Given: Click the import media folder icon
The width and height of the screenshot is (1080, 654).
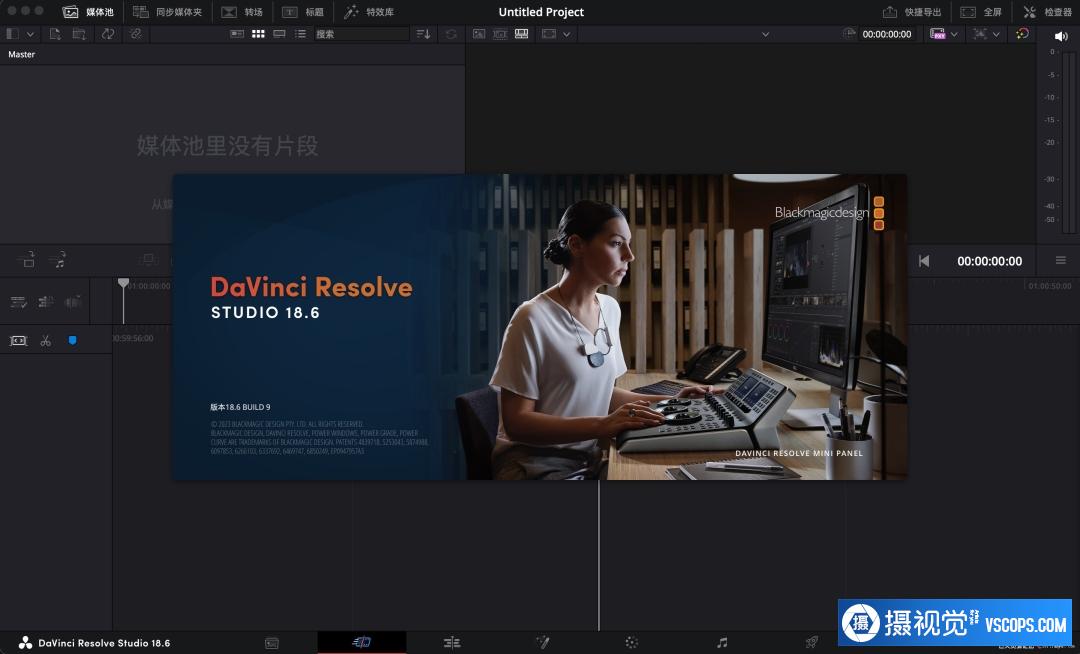Looking at the screenshot, I should tap(79, 34).
